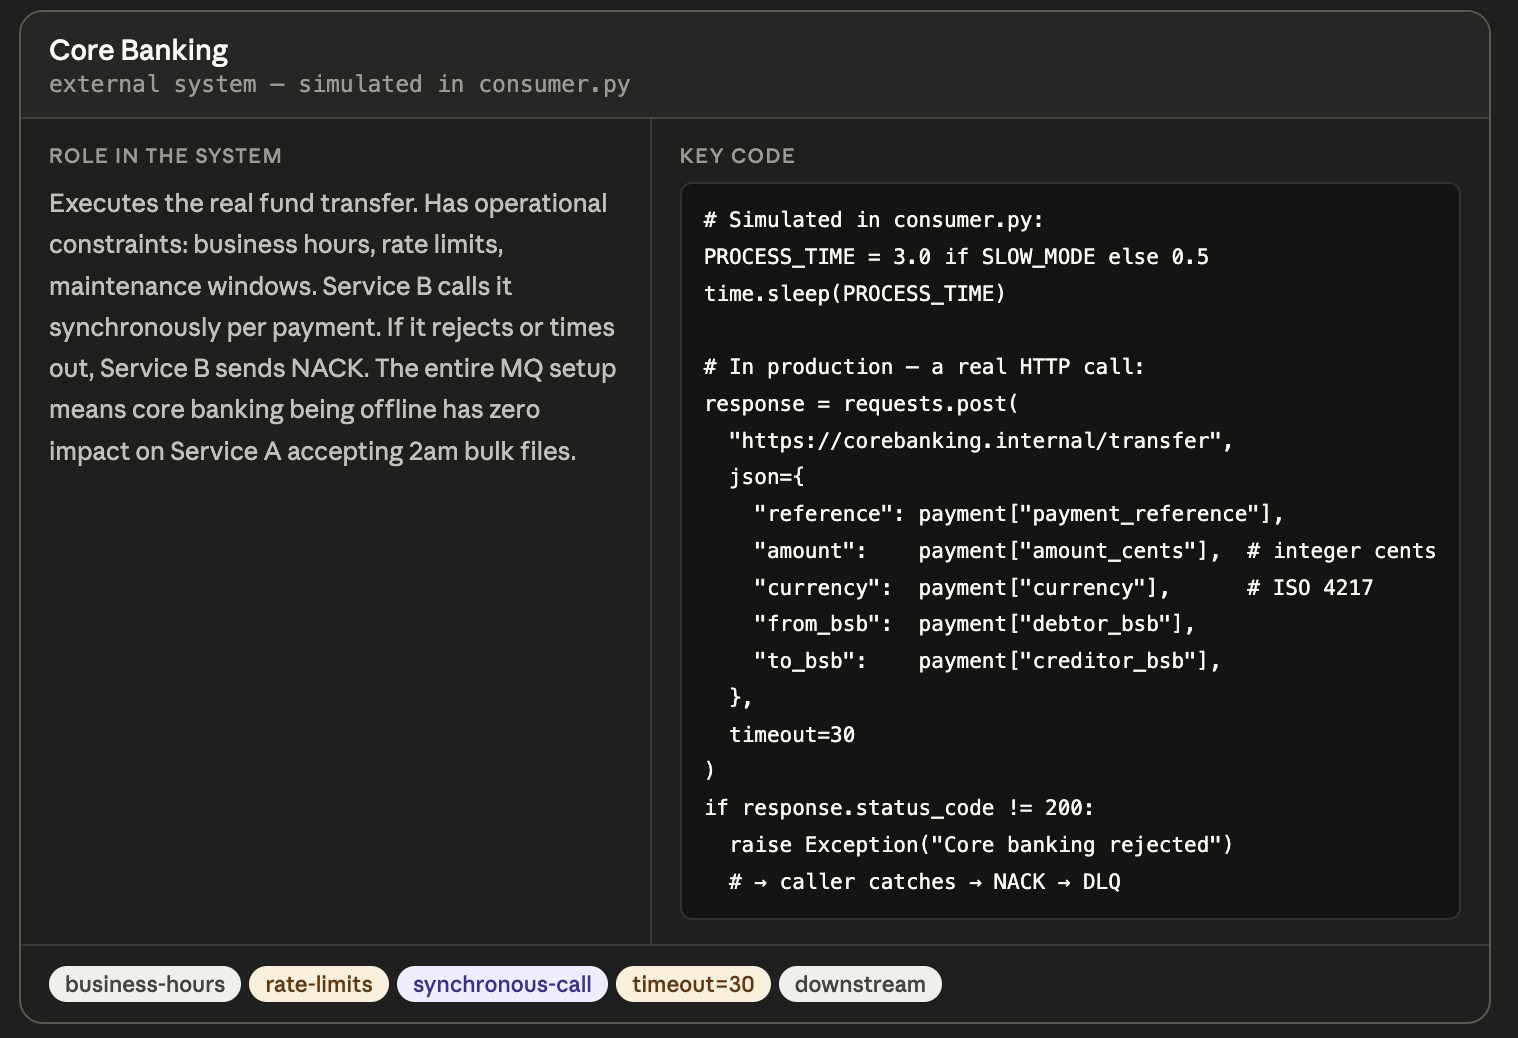Image resolution: width=1518 pixels, height=1038 pixels.
Task: Select the synchronous-call tag
Action: click(x=502, y=984)
